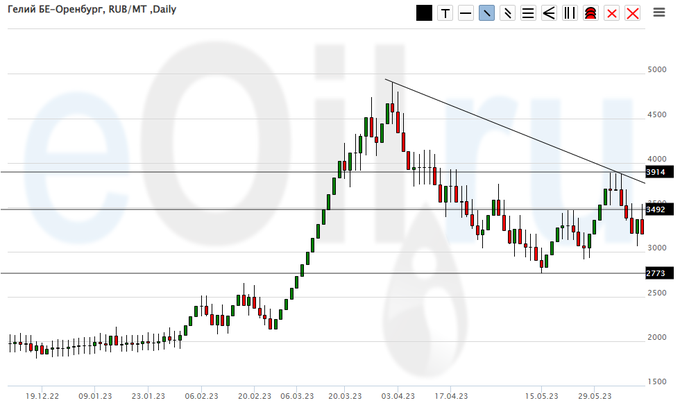Screen dimensions: 680x412
Task: Toggle the active trend line tool
Action: (486, 13)
